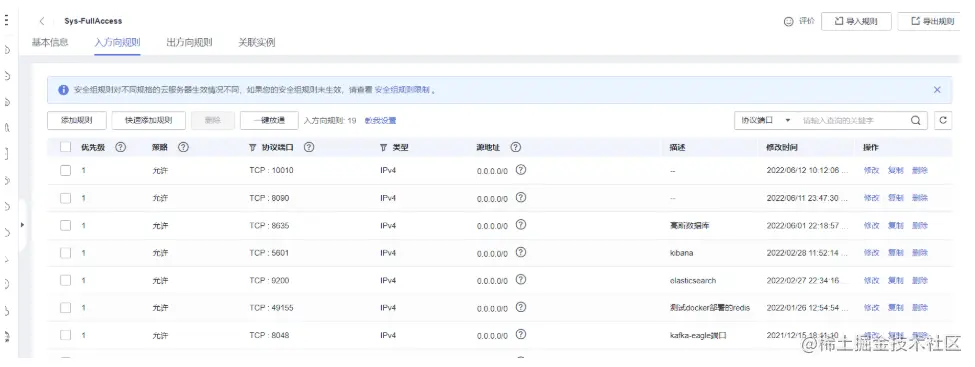Image resolution: width=975 pixels, height=367 pixels.
Task: Go back using arrow beside Sys-FullAccess
Action: pyautogui.click(x=42, y=21)
